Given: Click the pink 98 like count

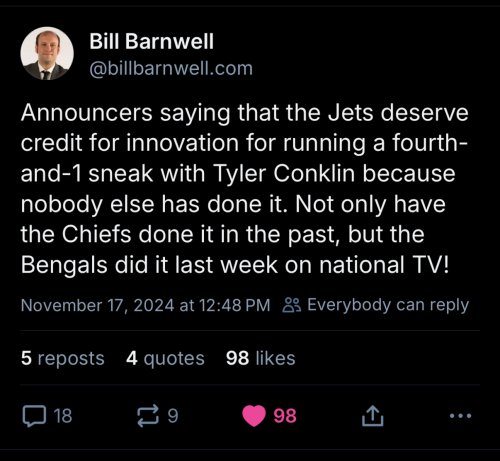Looking at the screenshot, I should [285, 416].
